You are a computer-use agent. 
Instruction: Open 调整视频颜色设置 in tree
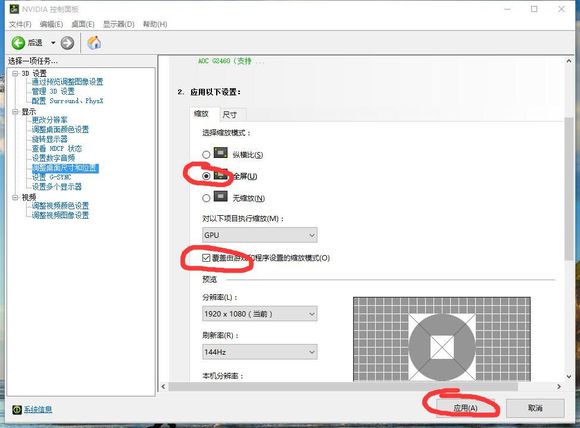pos(60,206)
